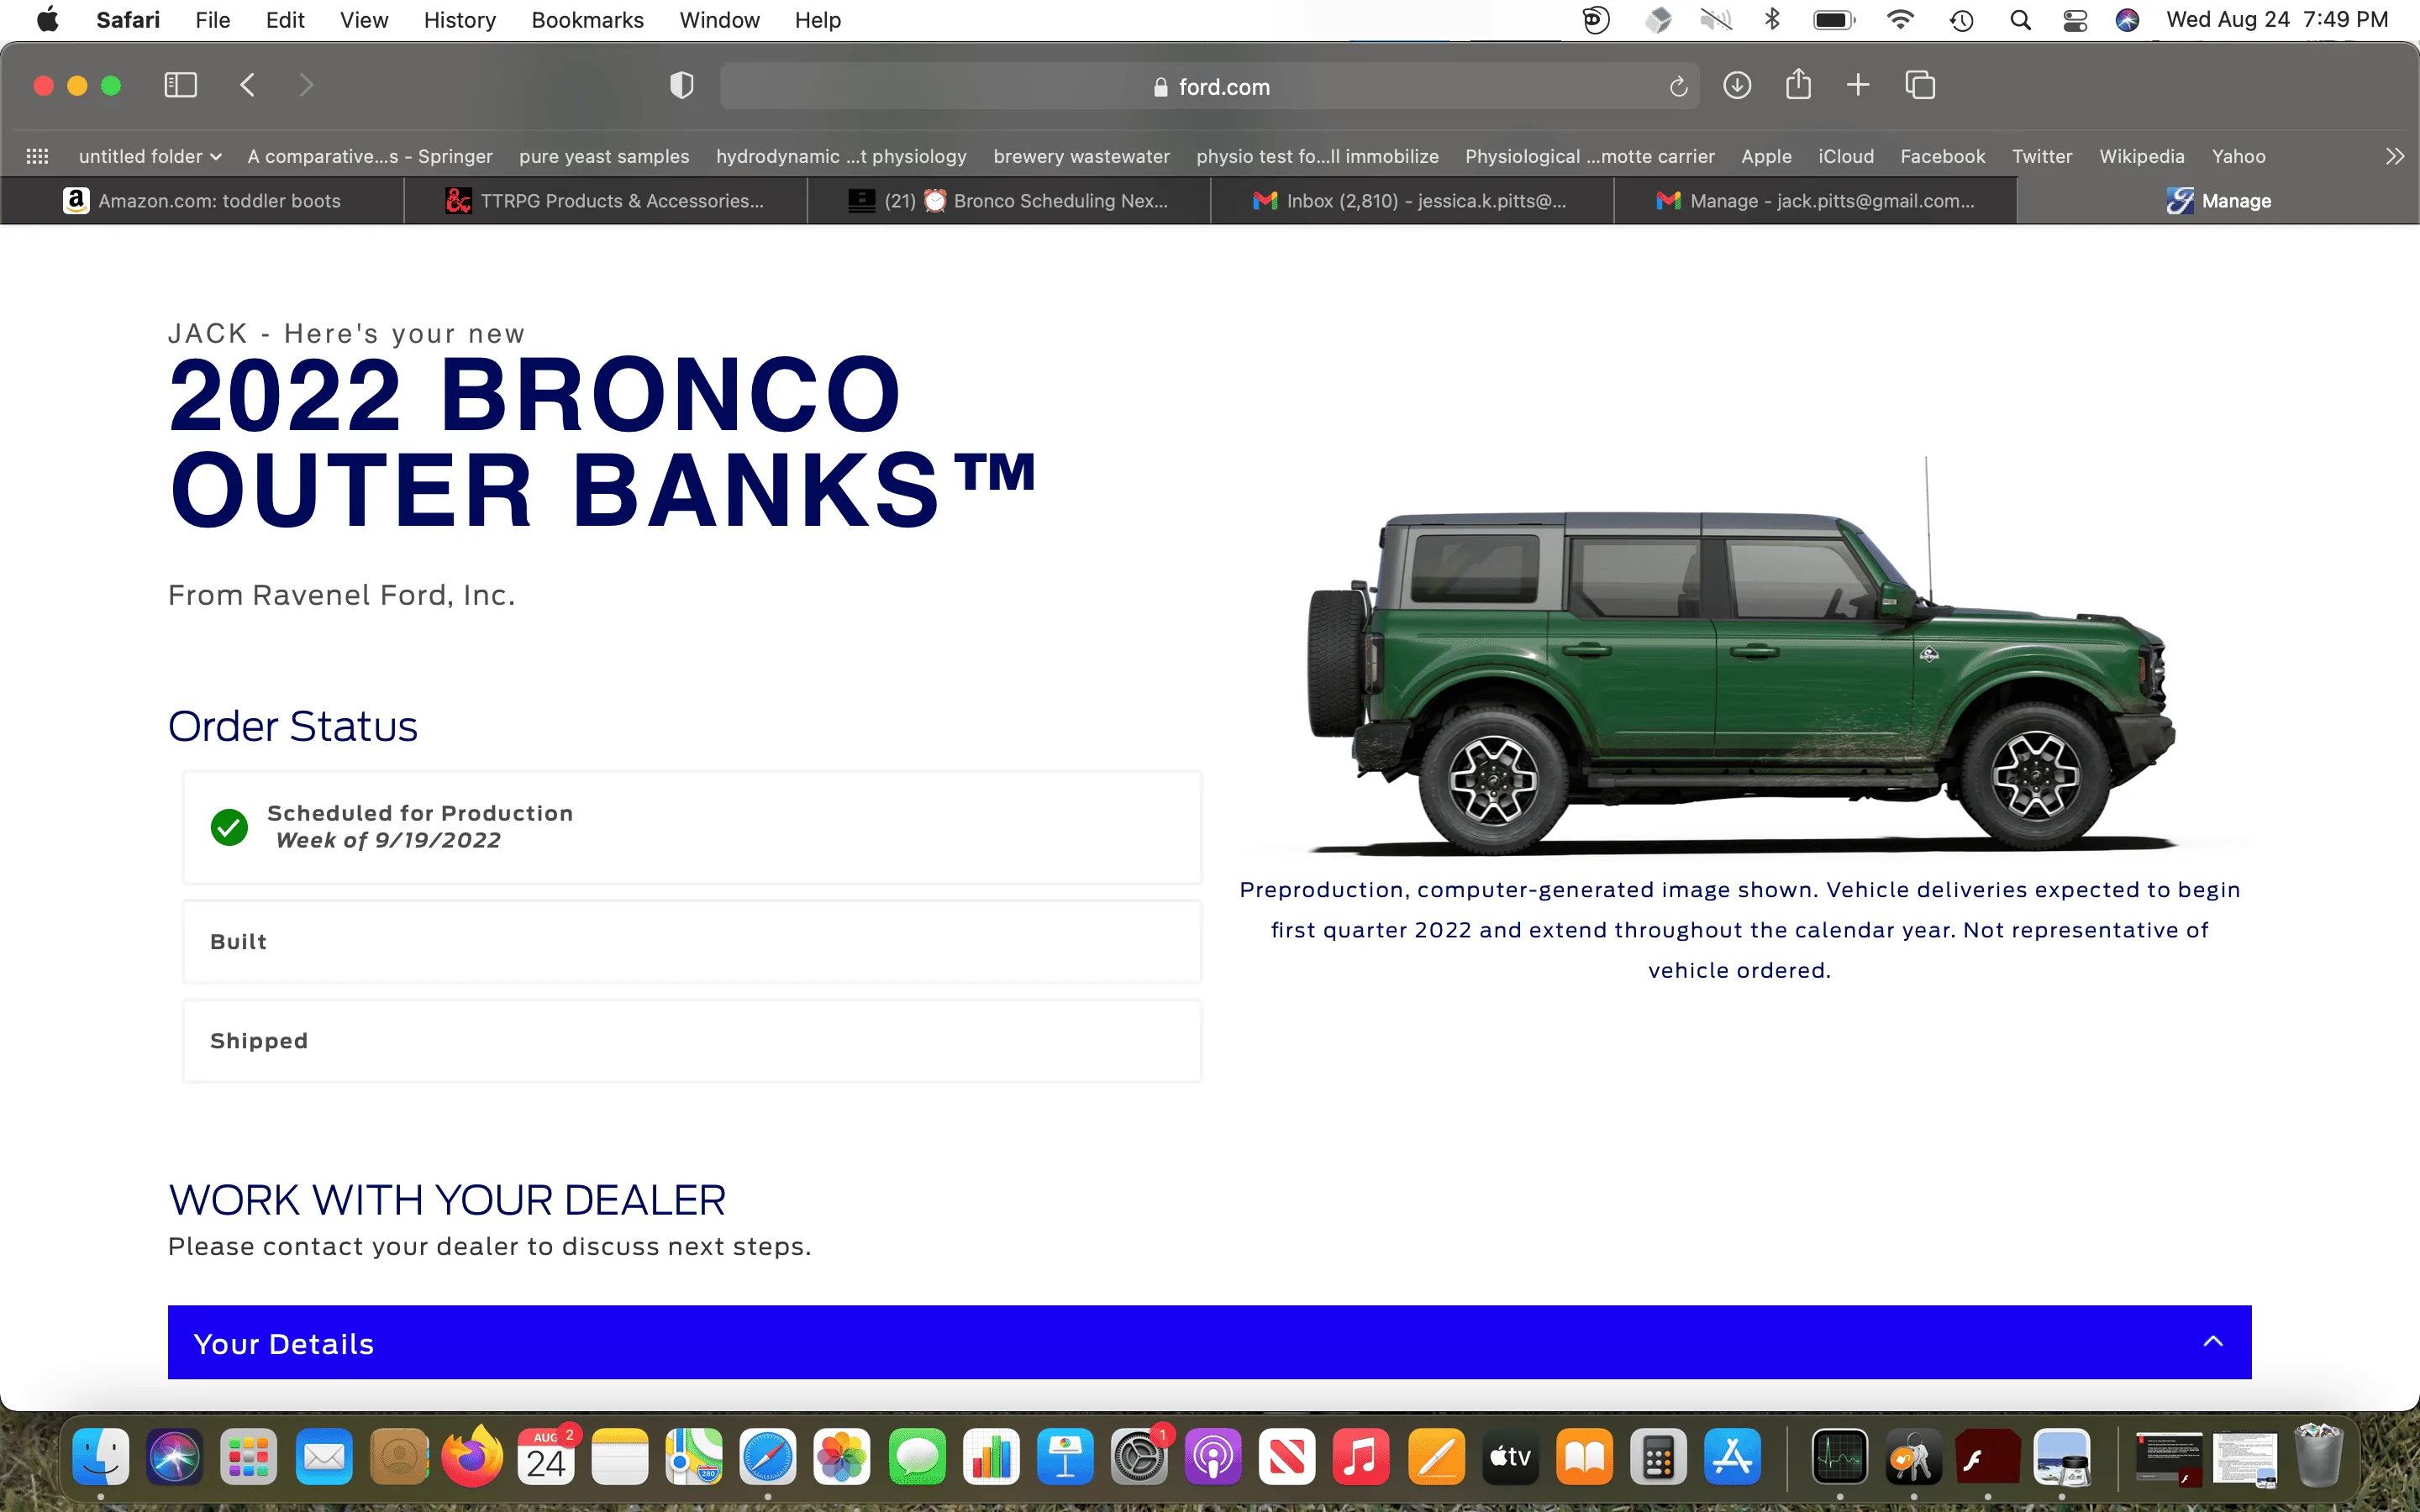Open App Store from the Dock
Screen dimensions: 2420x1512
(1732, 1456)
